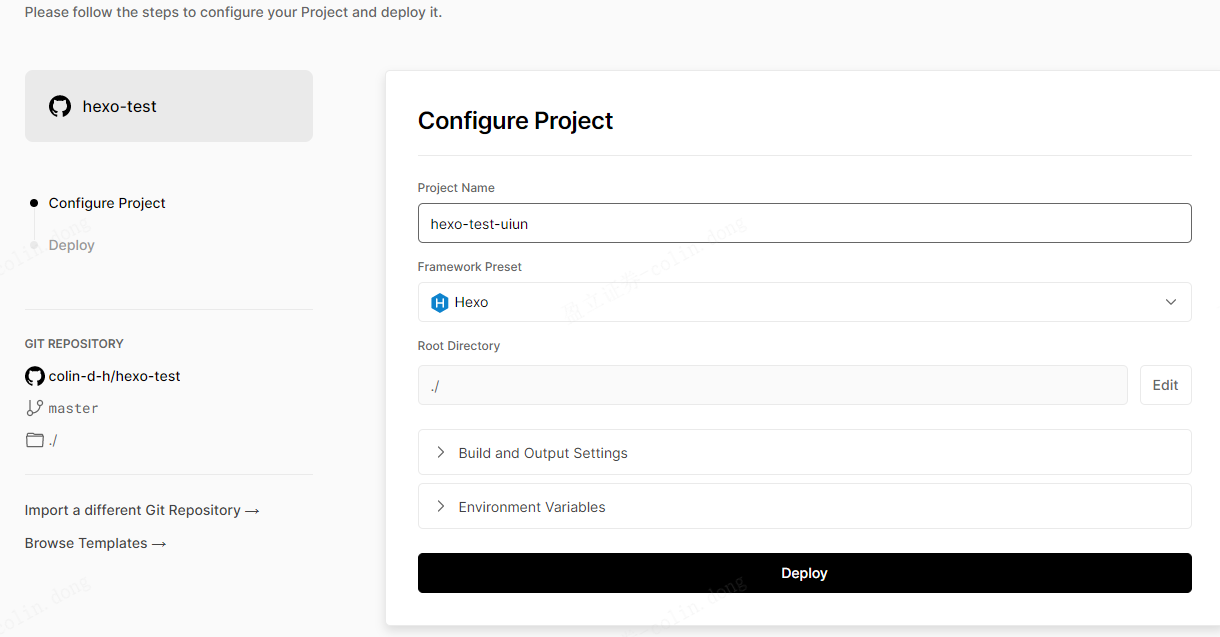Screen dimensions: 1220x637
Task: Open the Framework Preset dropdown arrow
Action: point(1171,302)
